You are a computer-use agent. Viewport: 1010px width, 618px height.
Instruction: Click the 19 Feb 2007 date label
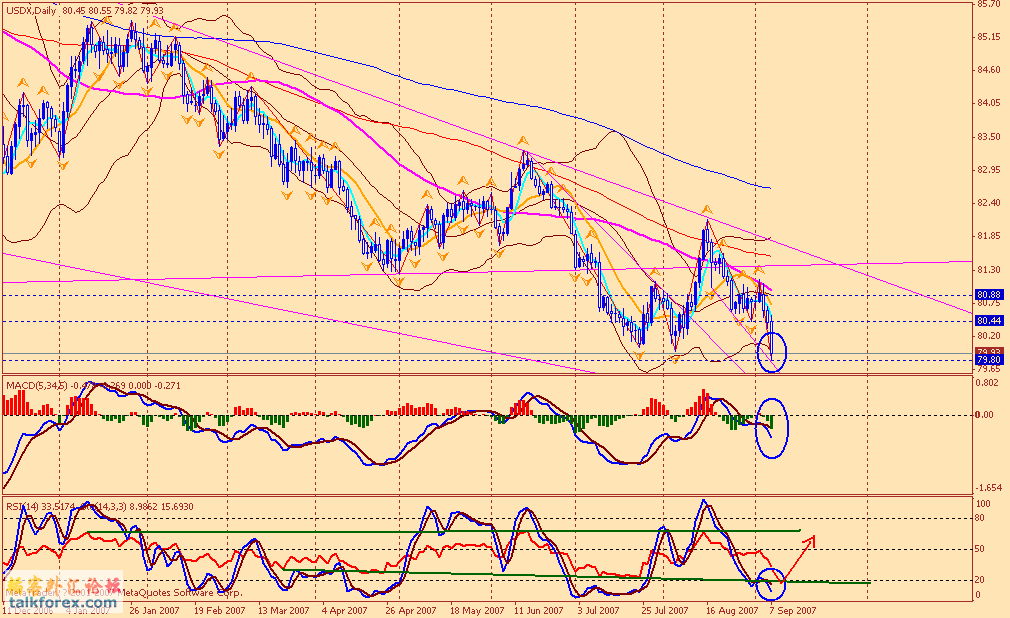pos(220,610)
